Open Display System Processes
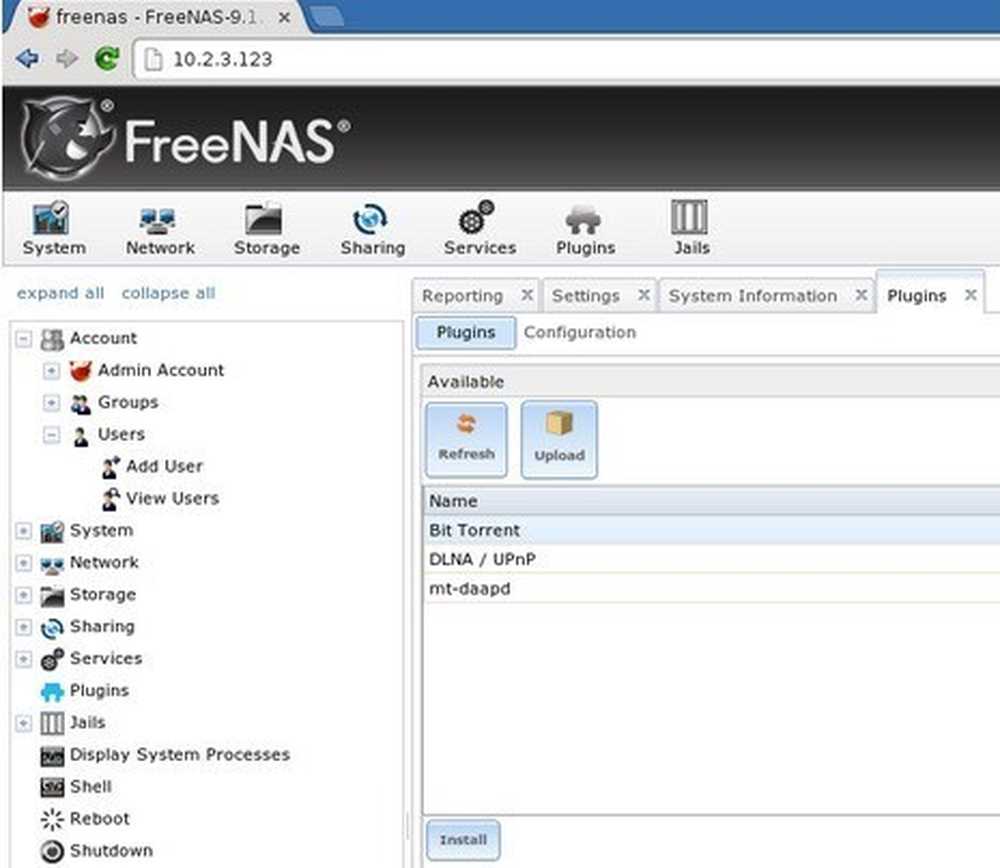Viewport: 1000px width, 868px height. point(179,754)
